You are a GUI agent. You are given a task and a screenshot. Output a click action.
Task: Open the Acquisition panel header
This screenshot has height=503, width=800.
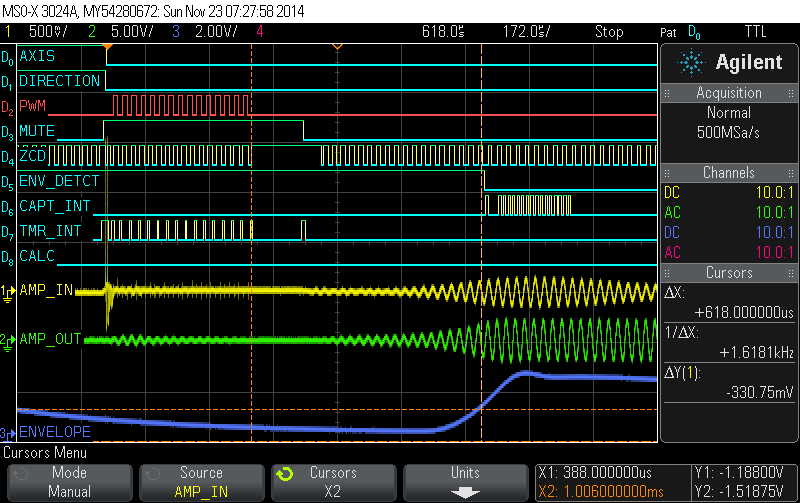coord(729,93)
